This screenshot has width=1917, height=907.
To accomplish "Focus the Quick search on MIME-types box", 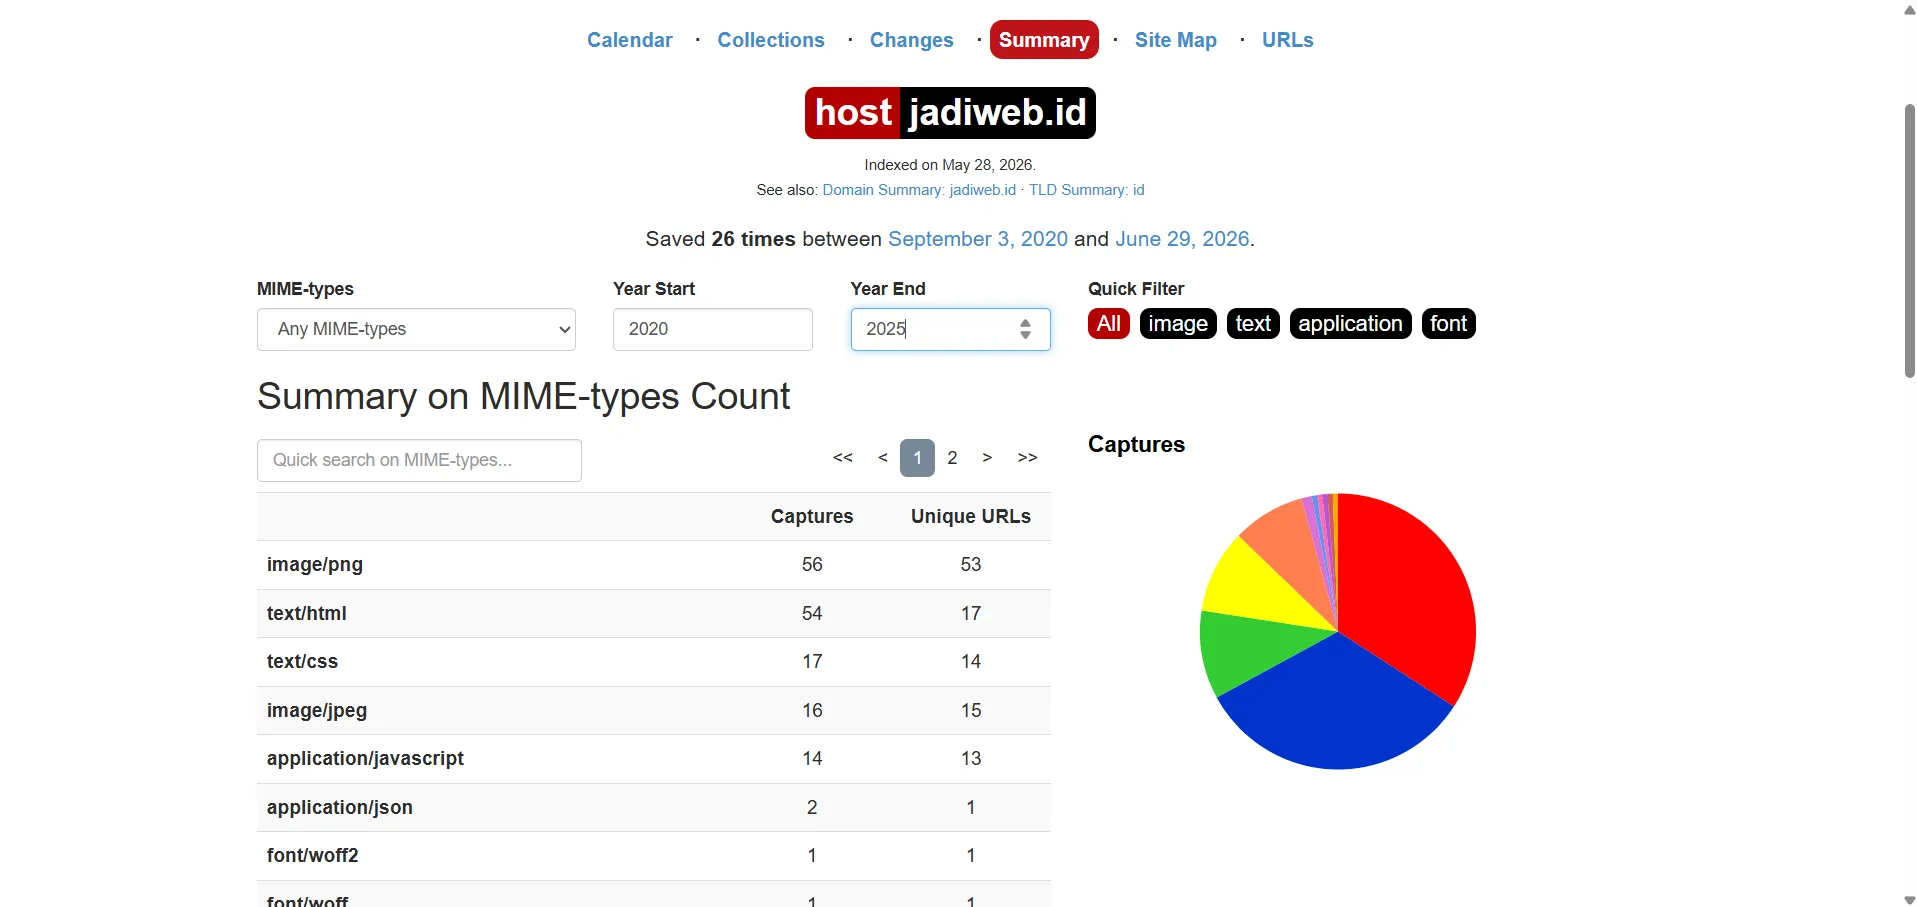I will point(419,460).
